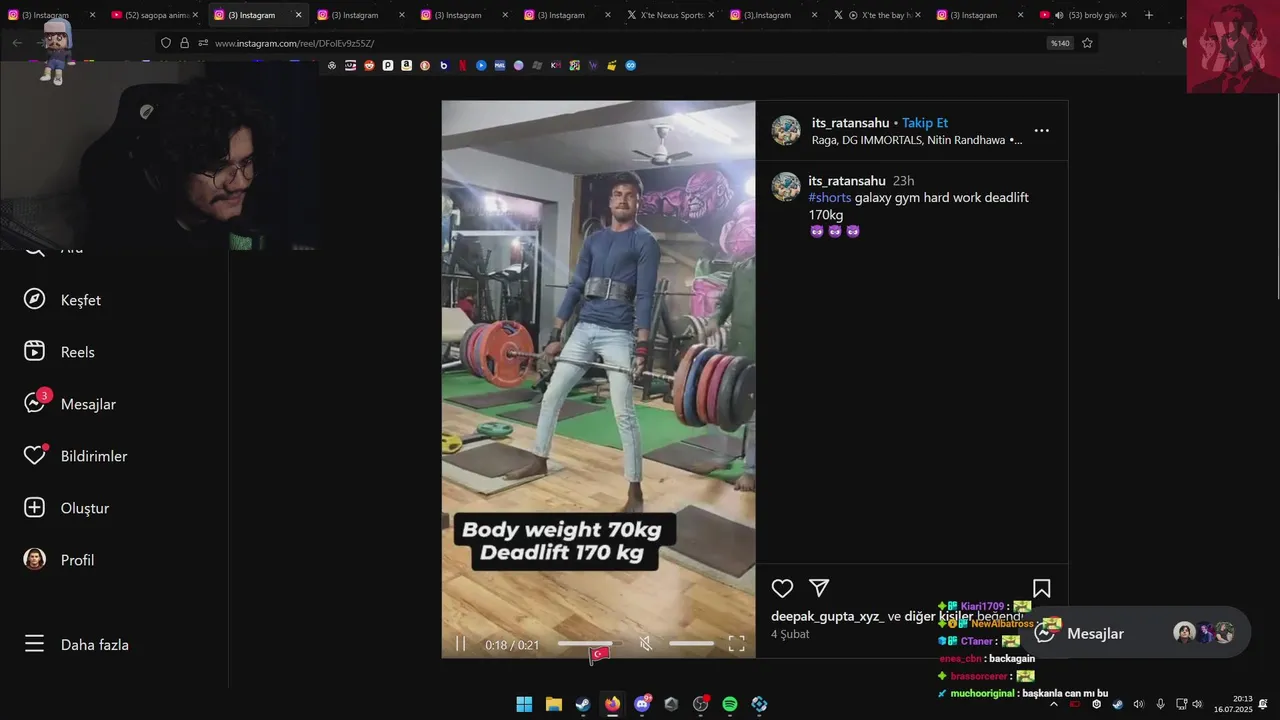Click the caption date '4 Şubat'

(790, 634)
